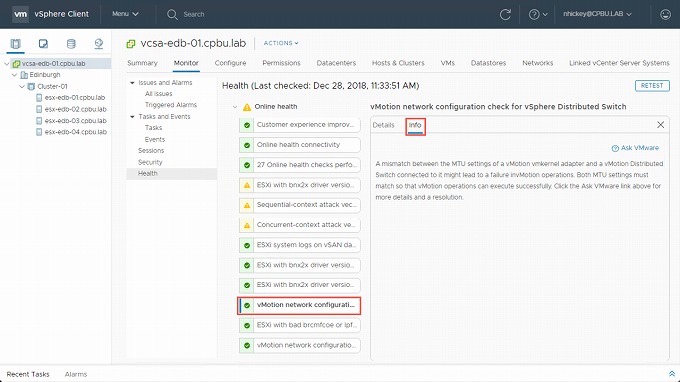Viewport: 680px width, 382px height.
Task: Click the vSphere refresh icon
Action: pos(505,14)
